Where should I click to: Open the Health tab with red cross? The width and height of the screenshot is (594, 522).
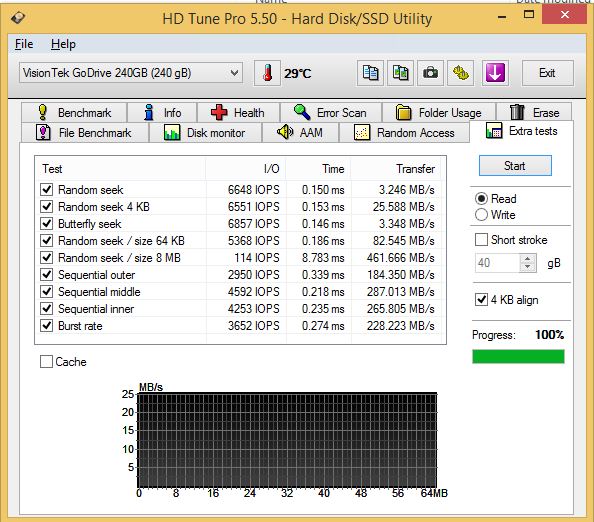pyautogui.click(x=238, y=113)
